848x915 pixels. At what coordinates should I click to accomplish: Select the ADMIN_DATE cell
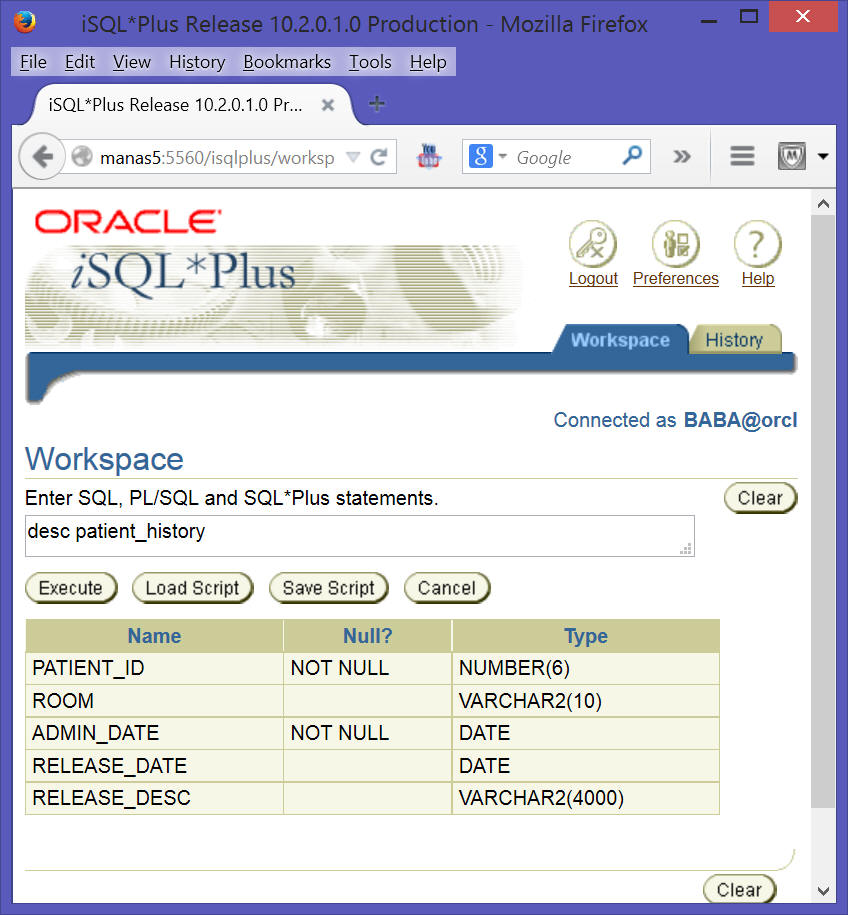(154, 733)
